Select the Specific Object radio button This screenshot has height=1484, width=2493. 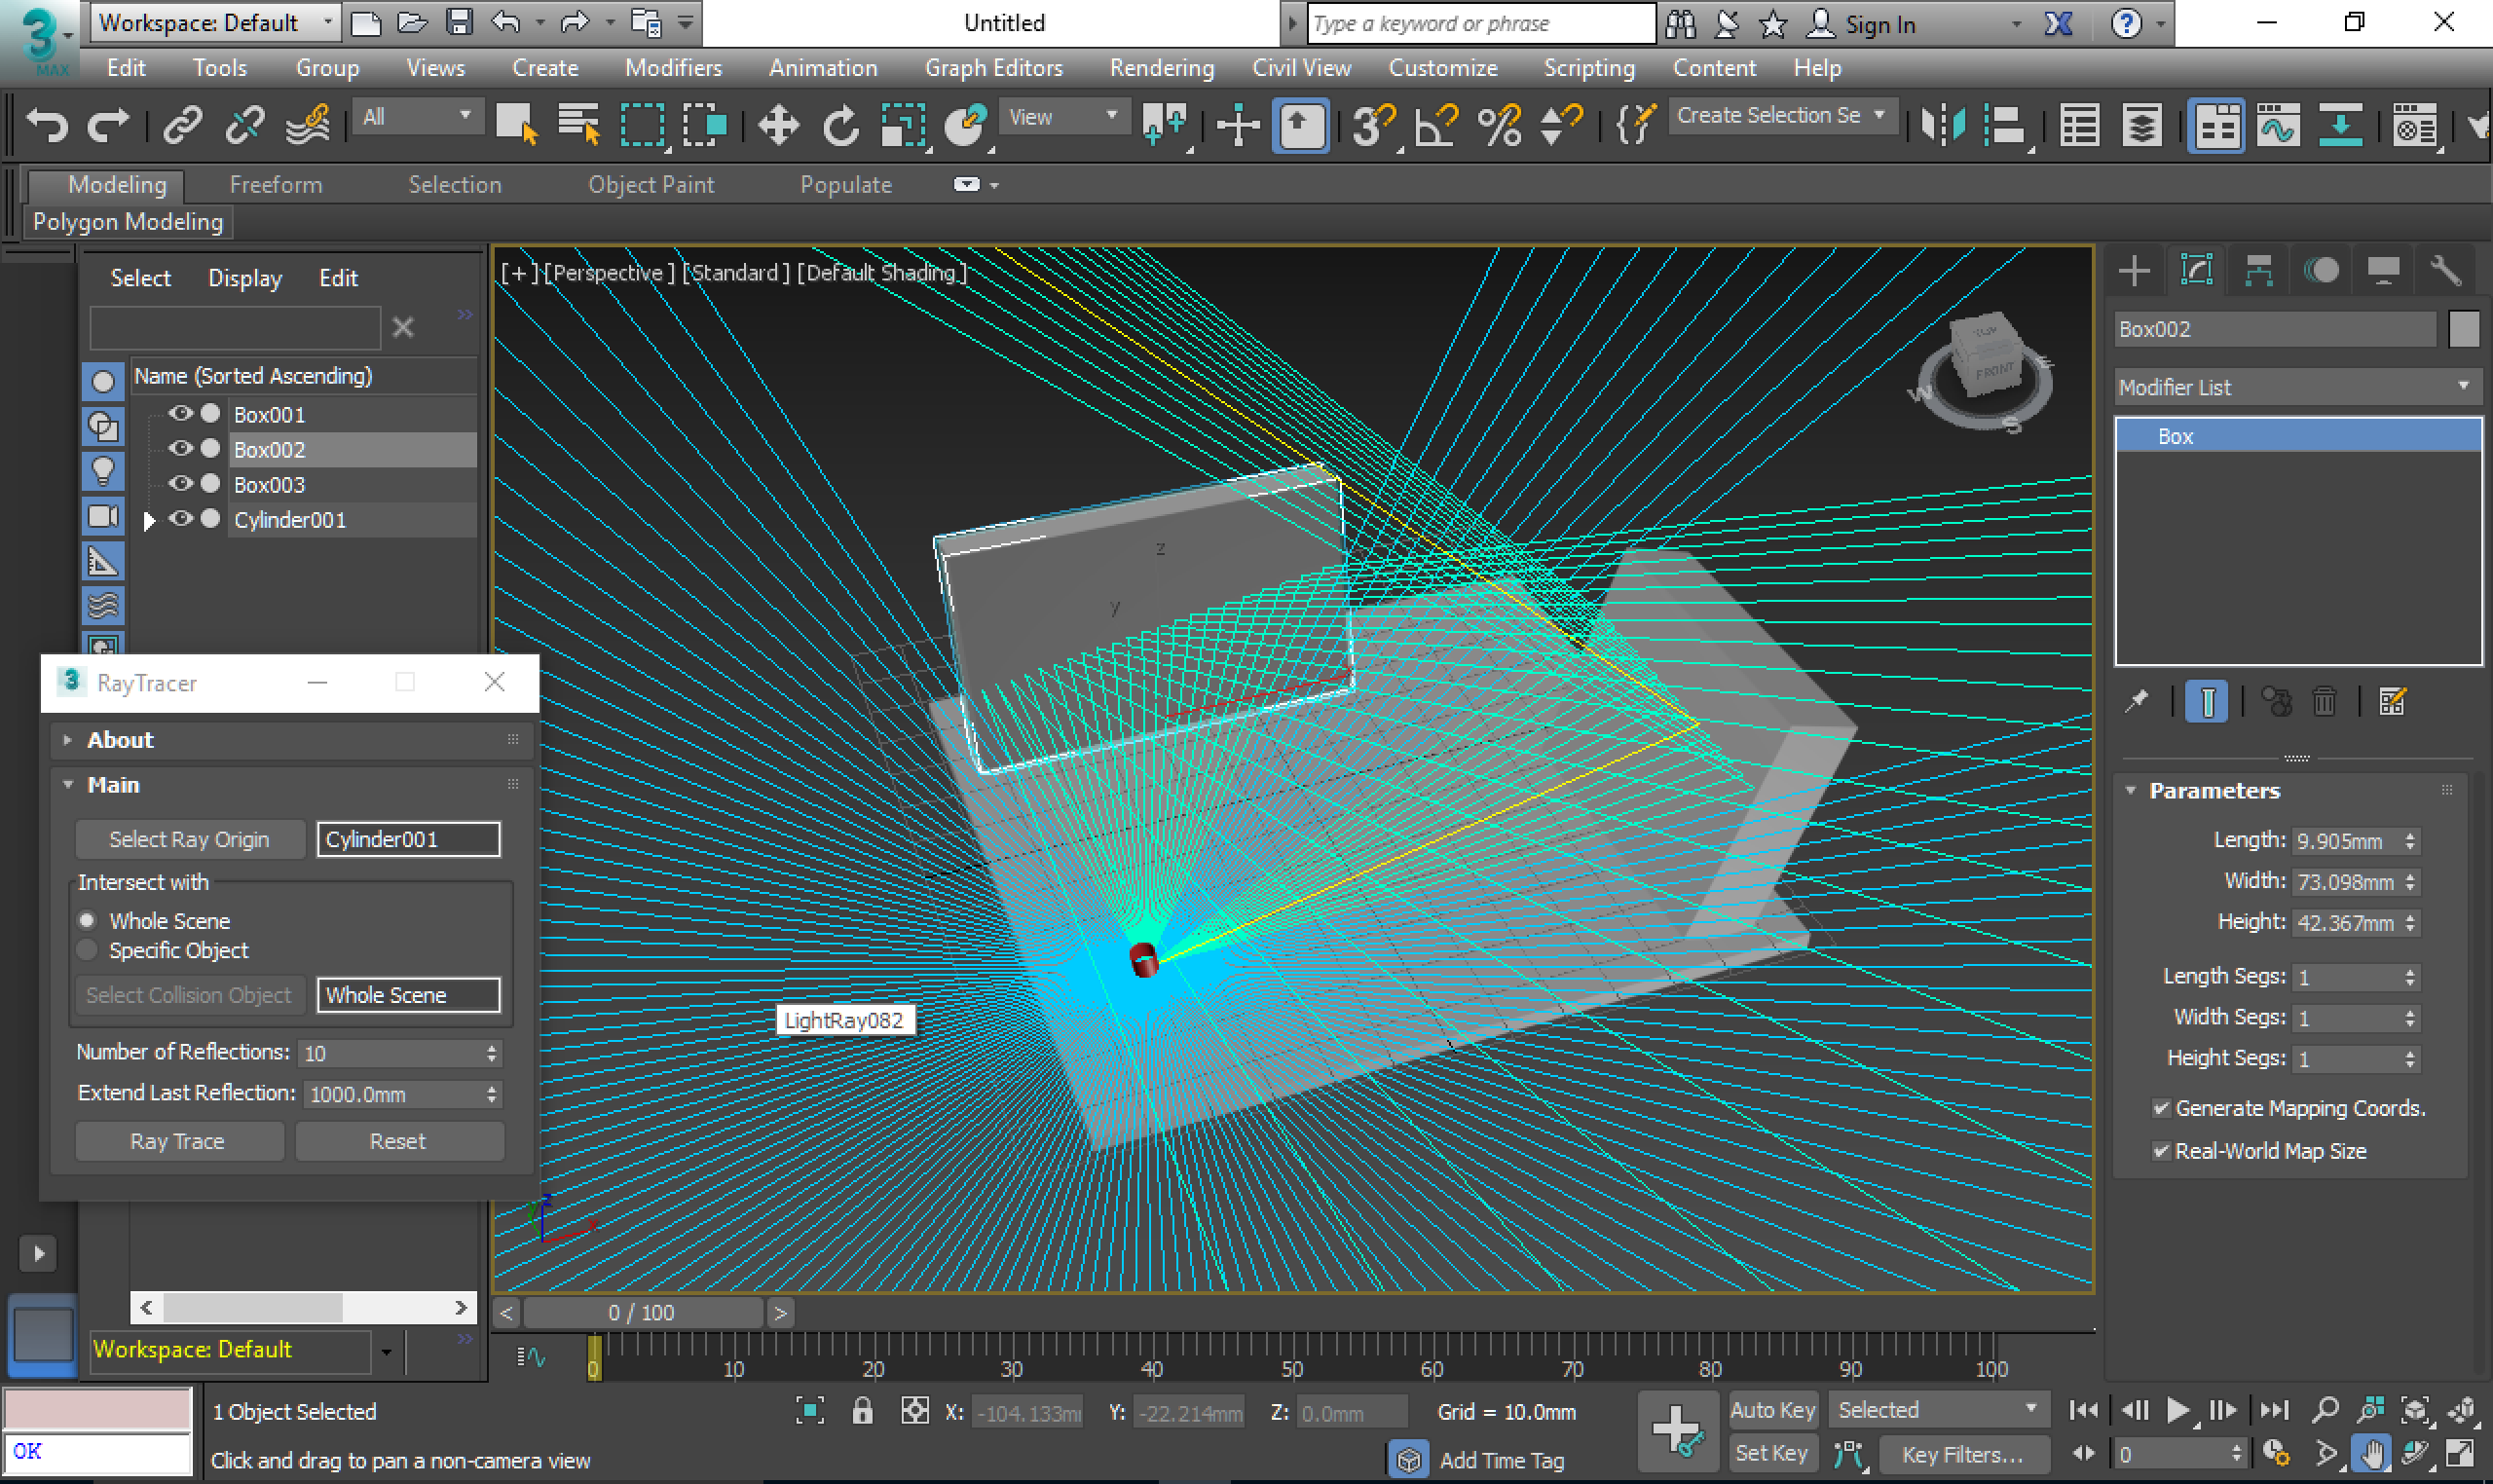[88, 950]
